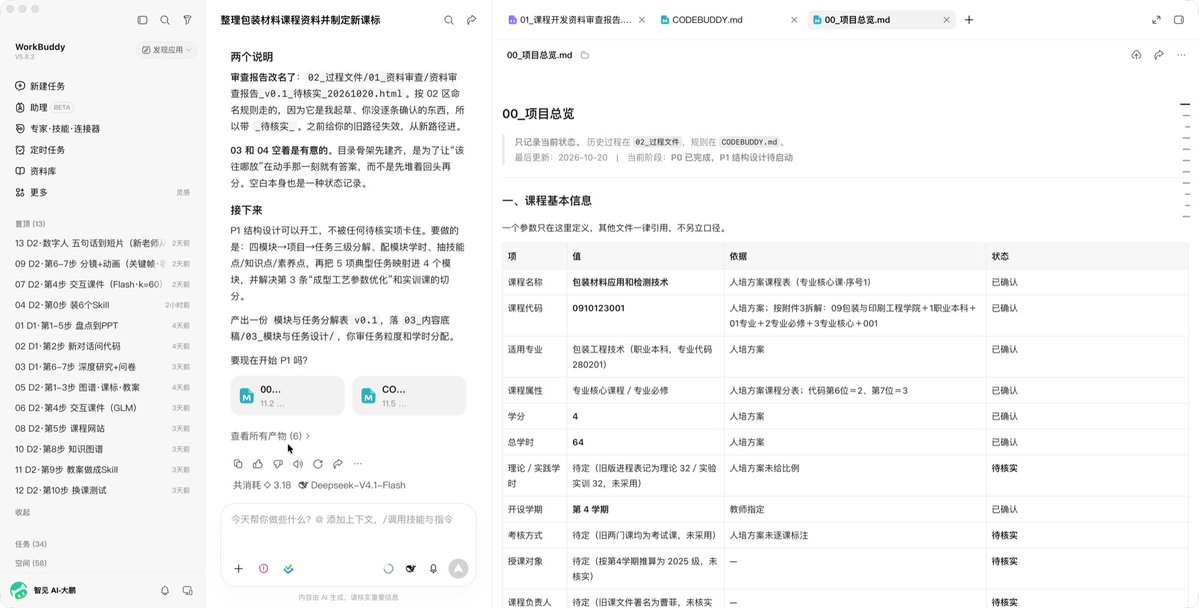Open the 00... markdown file card
The height and width of the screenshot is (608, 1199).
click(288, 395)
